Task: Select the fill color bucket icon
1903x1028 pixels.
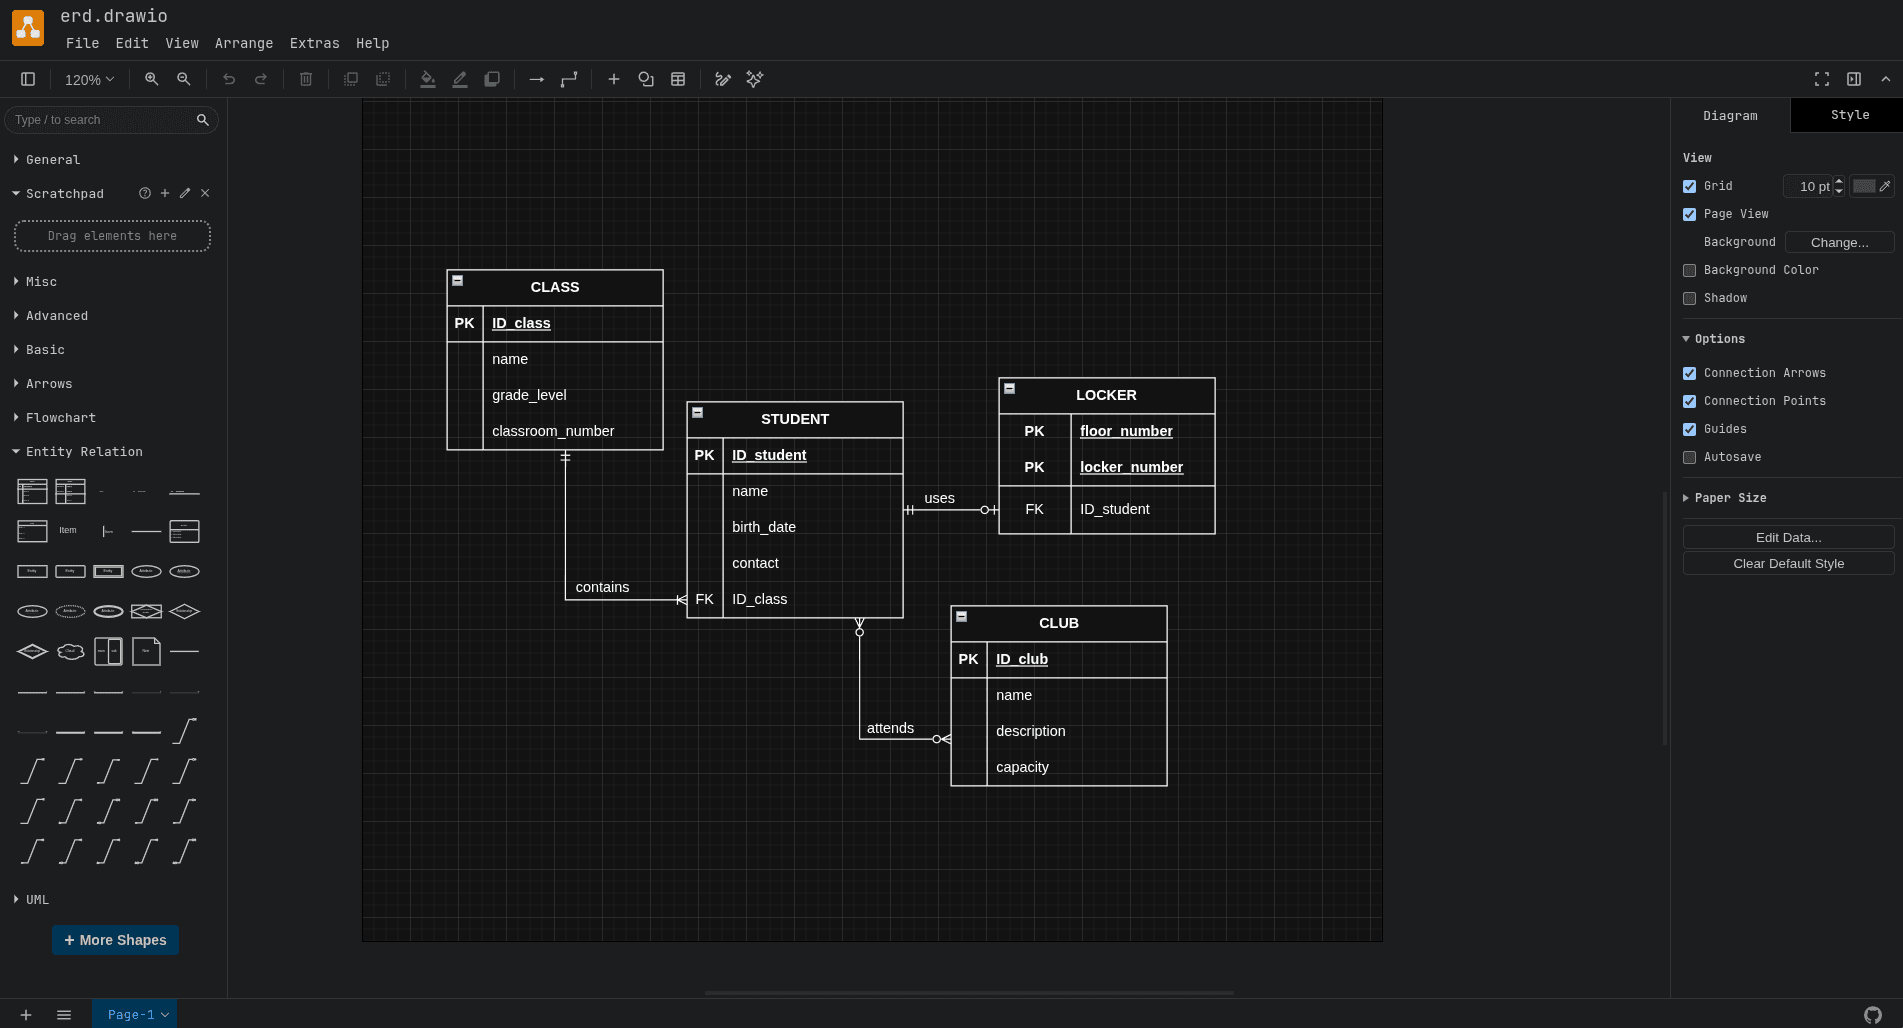Action: click(x=428, y=79)
